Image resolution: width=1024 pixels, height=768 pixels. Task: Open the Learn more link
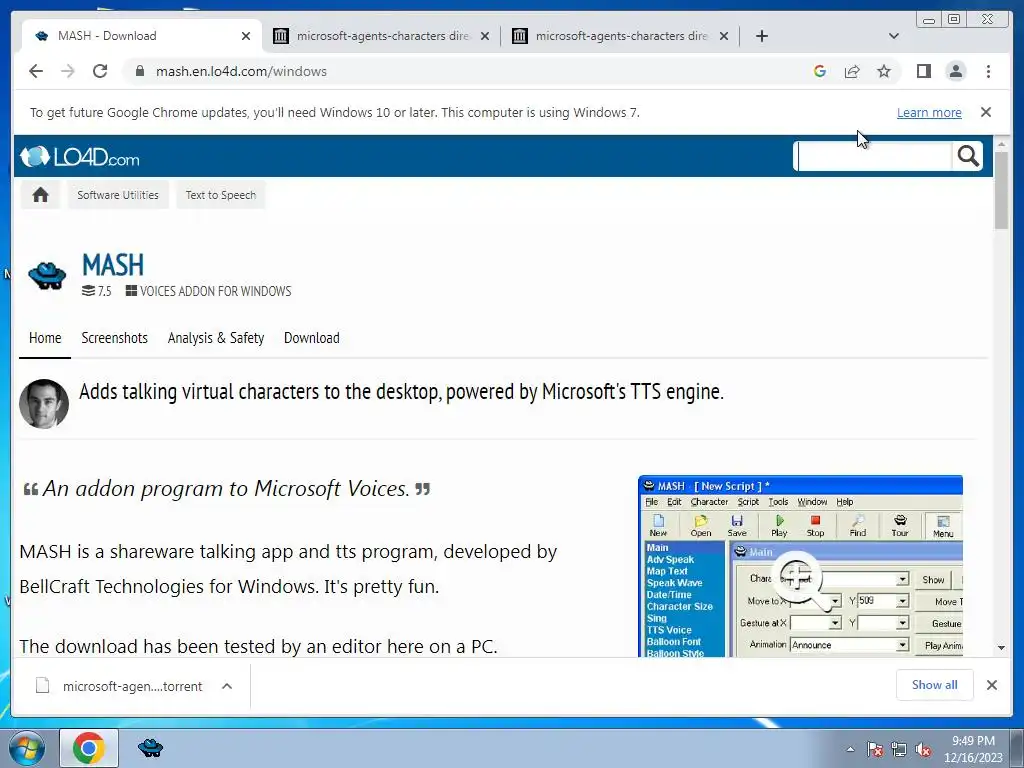coord(929,112)
